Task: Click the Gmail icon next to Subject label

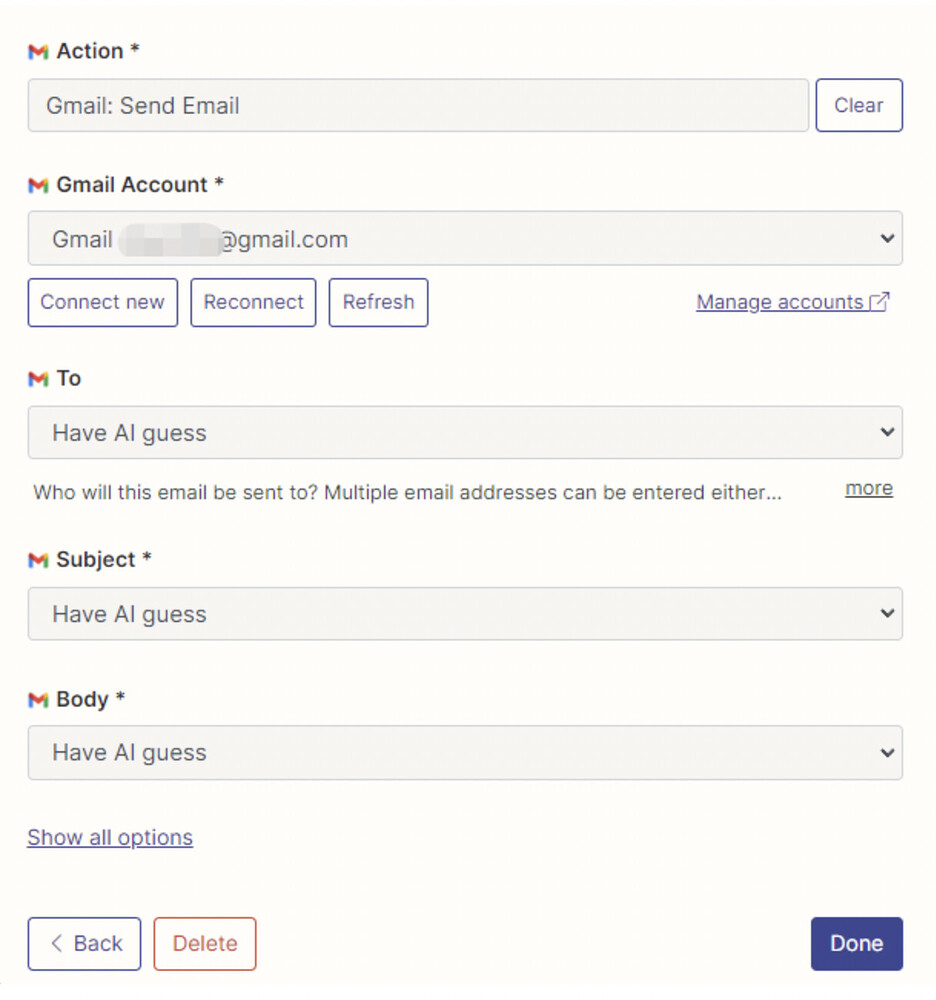Action: point(38,560)
